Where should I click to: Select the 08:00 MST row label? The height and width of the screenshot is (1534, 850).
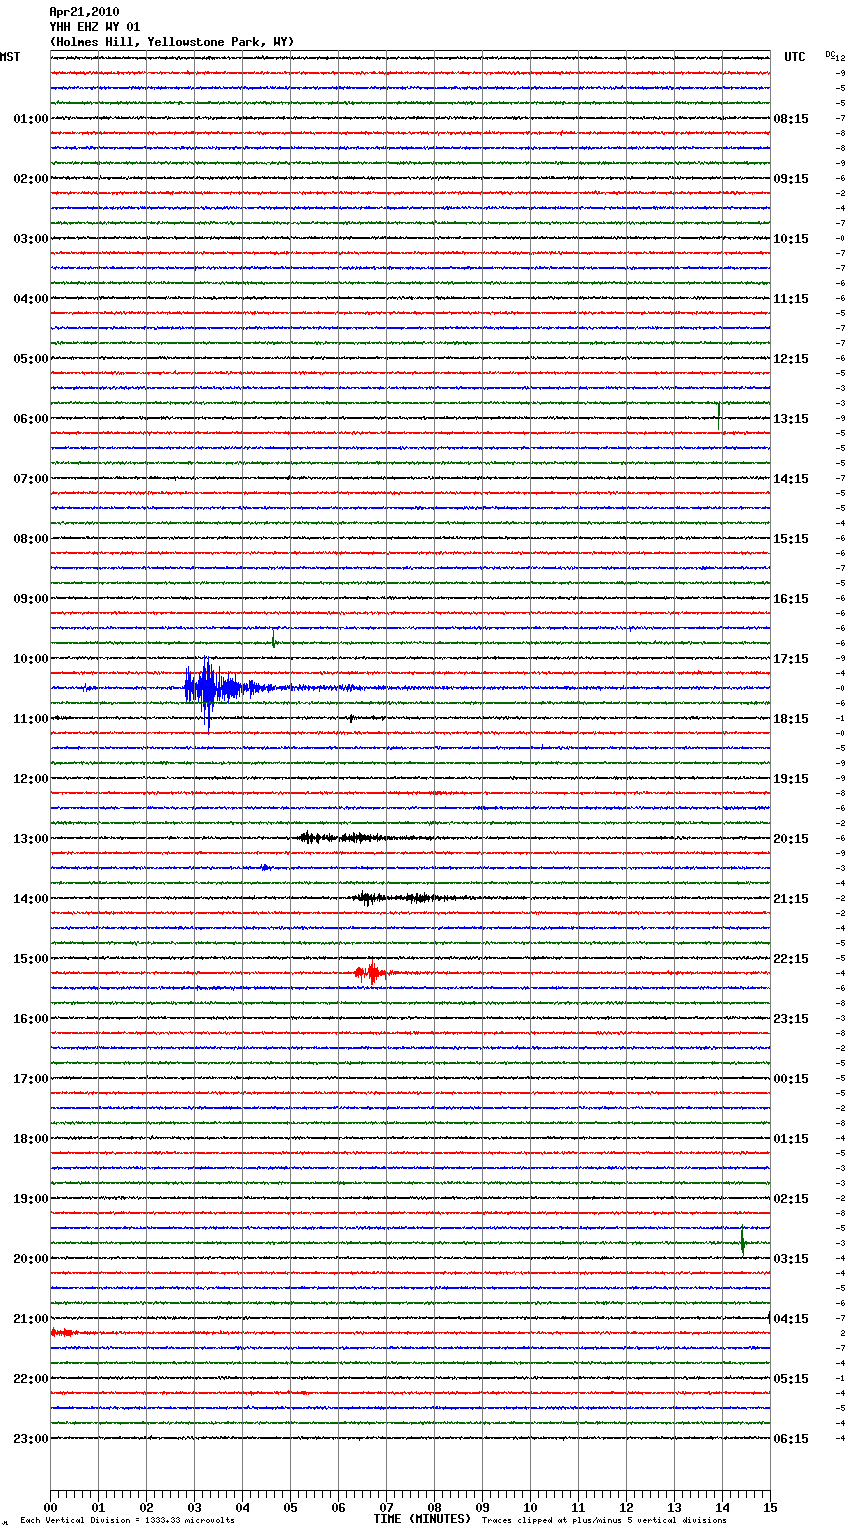pyautogui.click(x=31, y=539)
